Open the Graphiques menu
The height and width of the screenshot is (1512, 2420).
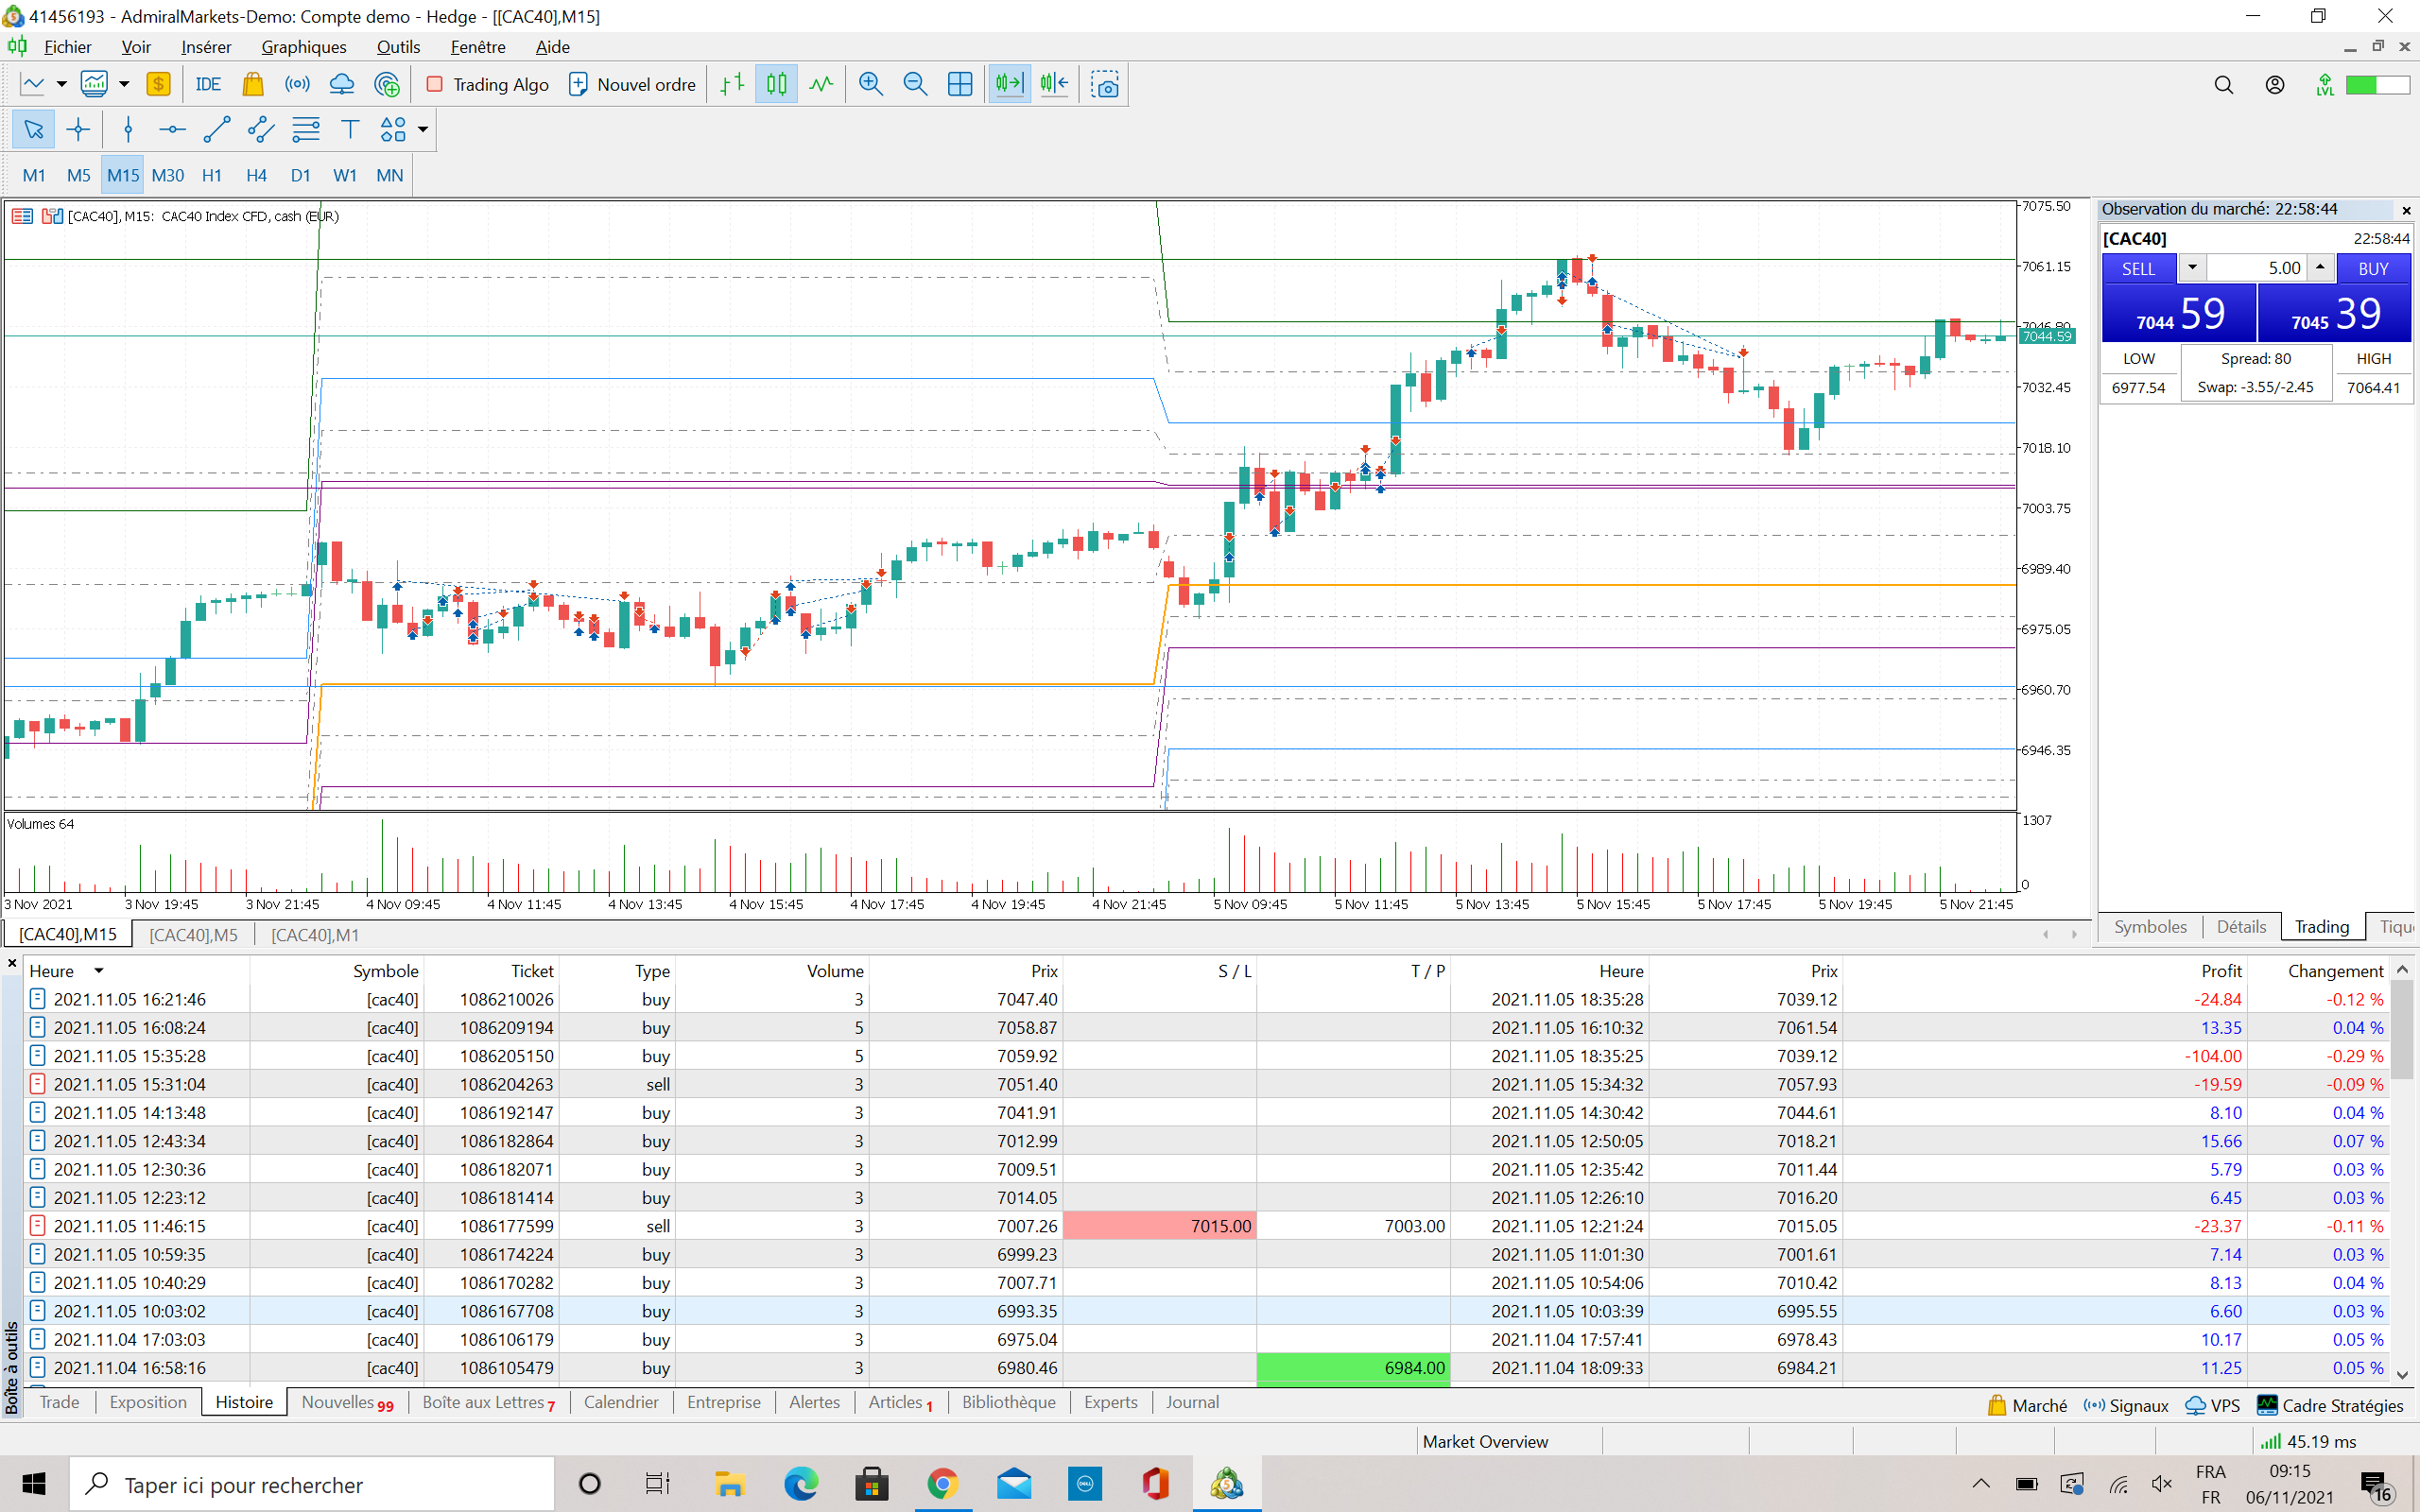coord(303,47)
